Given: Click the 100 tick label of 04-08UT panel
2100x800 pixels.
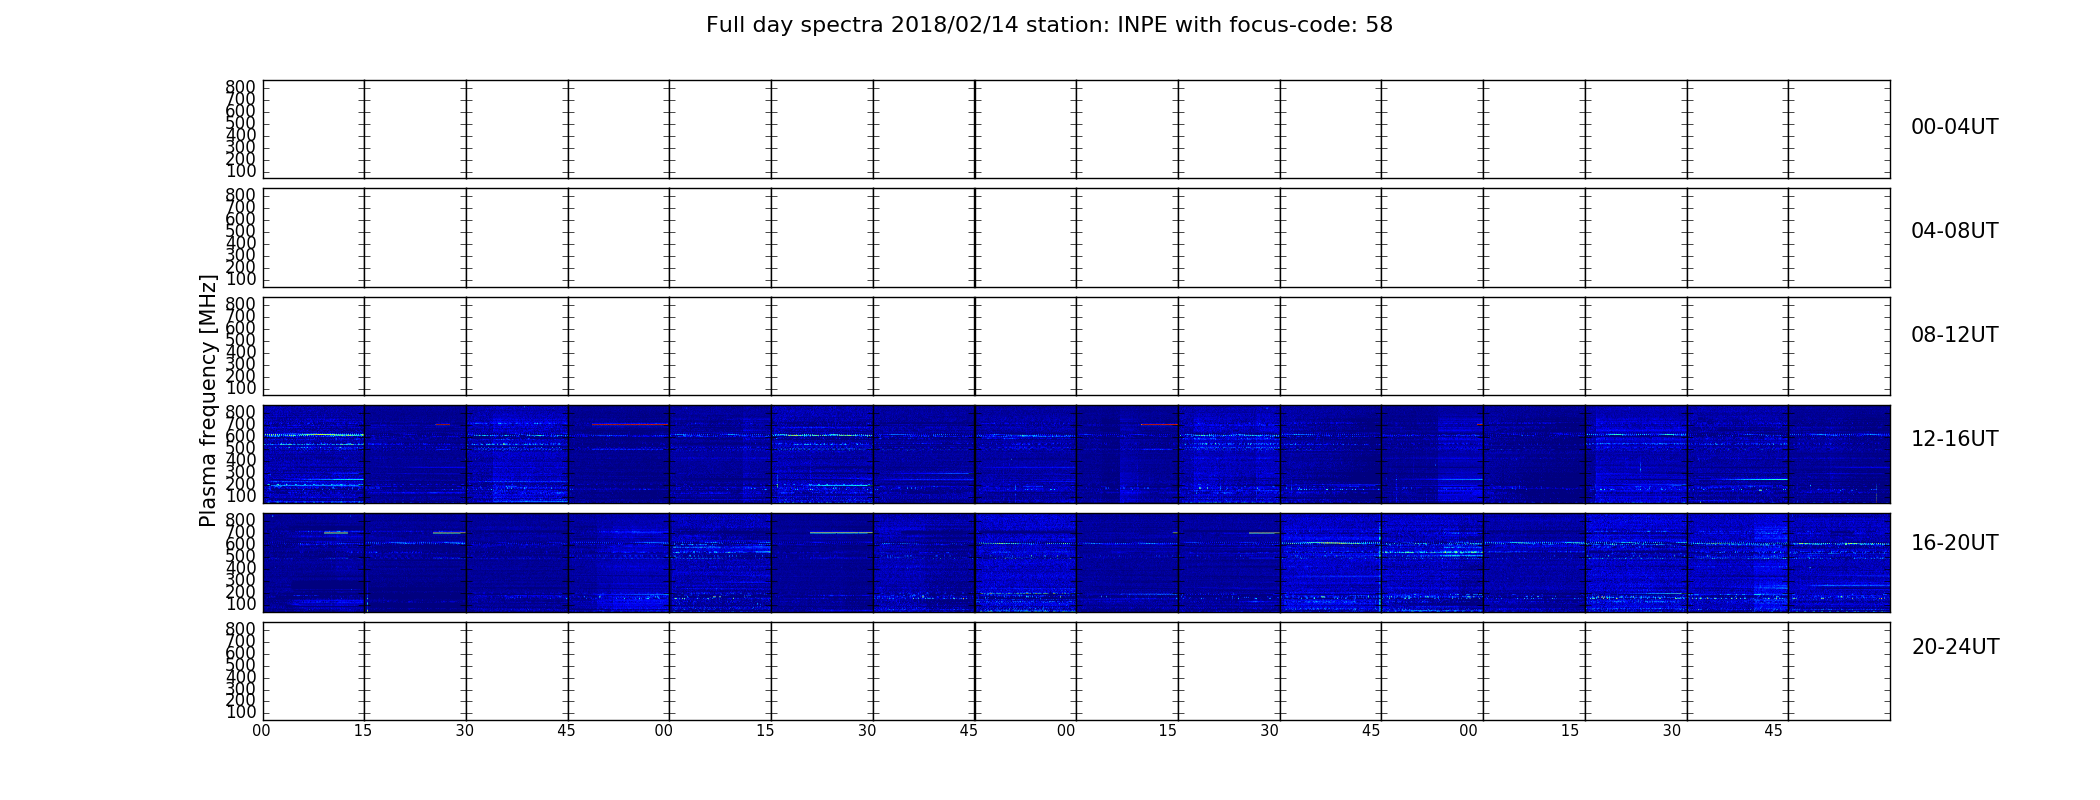Looking at the screenshot, I should pyautogui.click(x=240, y=279).
